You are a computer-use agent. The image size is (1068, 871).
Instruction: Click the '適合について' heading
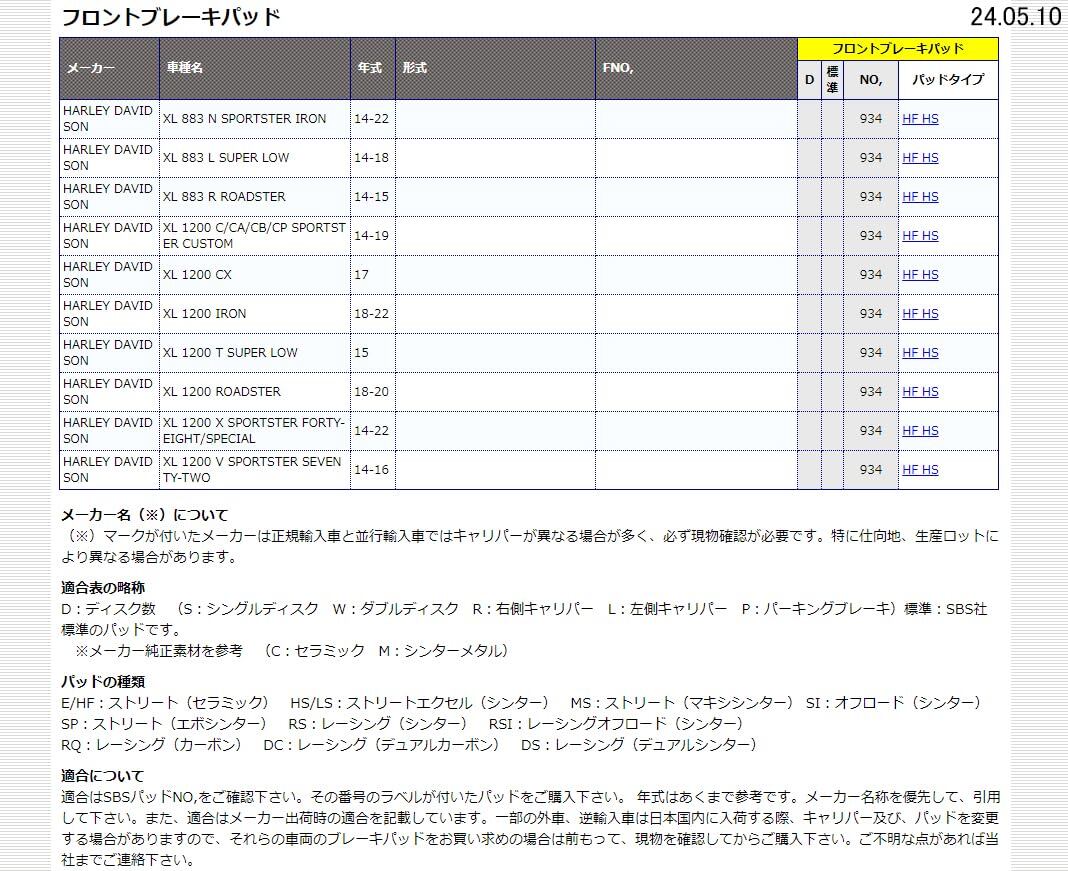pos(103,776)
